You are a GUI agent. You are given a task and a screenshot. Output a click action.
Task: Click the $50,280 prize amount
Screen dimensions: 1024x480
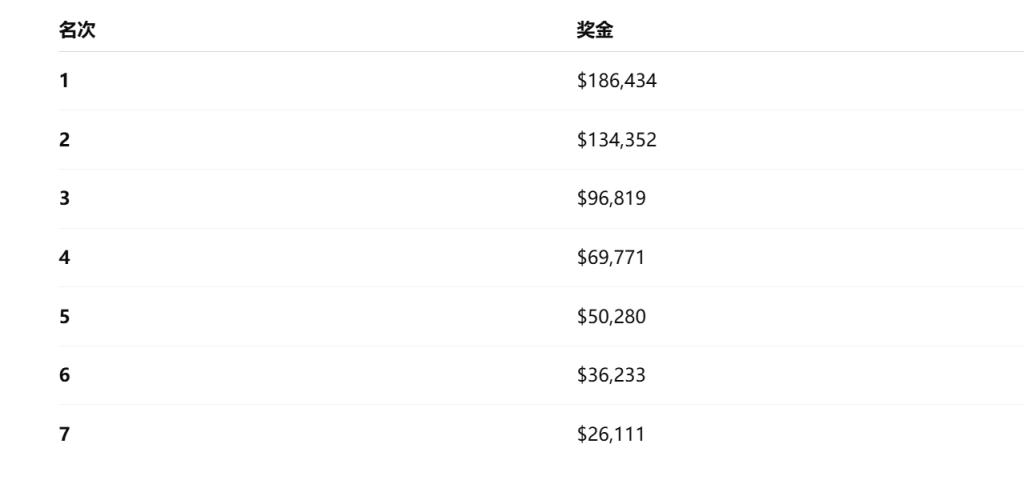(611, 317)
